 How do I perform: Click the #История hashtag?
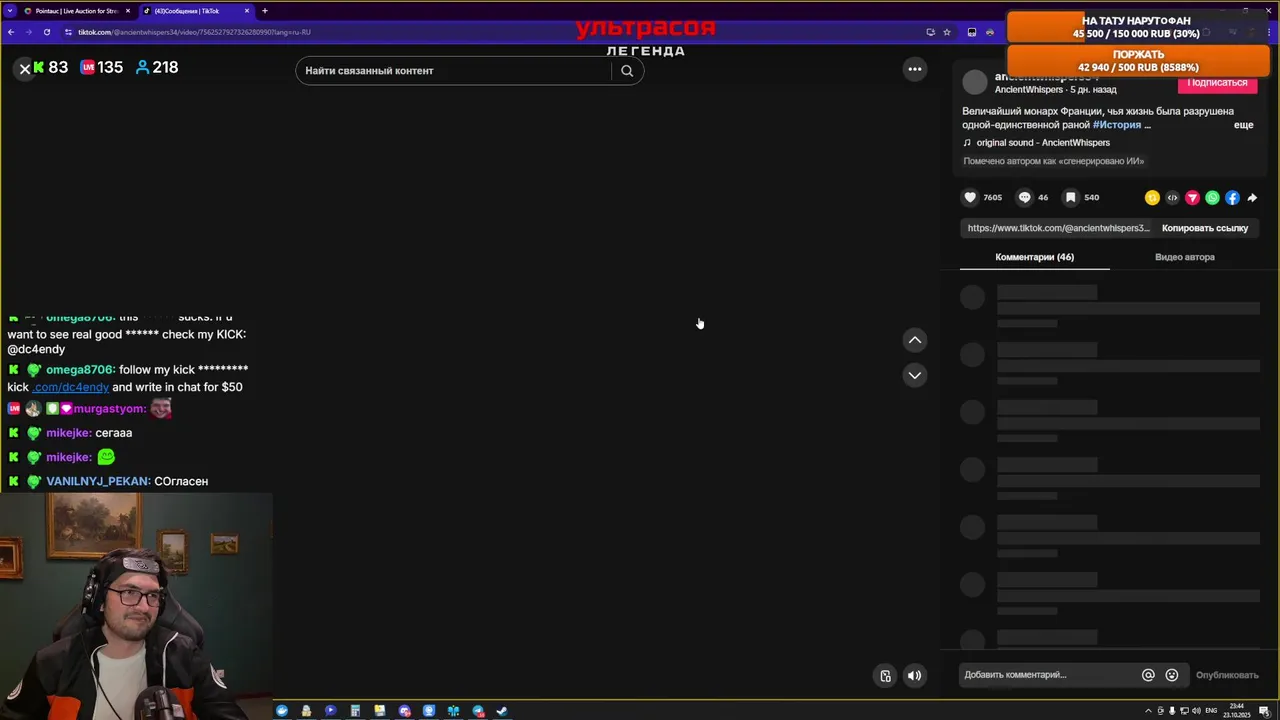click(1117, 125)
